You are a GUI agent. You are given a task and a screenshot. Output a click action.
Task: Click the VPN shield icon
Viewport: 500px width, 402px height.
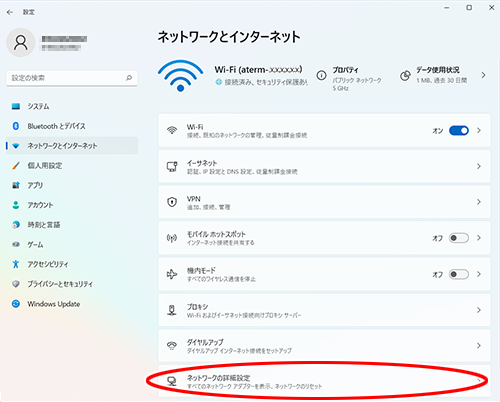[x=172, y=202]
